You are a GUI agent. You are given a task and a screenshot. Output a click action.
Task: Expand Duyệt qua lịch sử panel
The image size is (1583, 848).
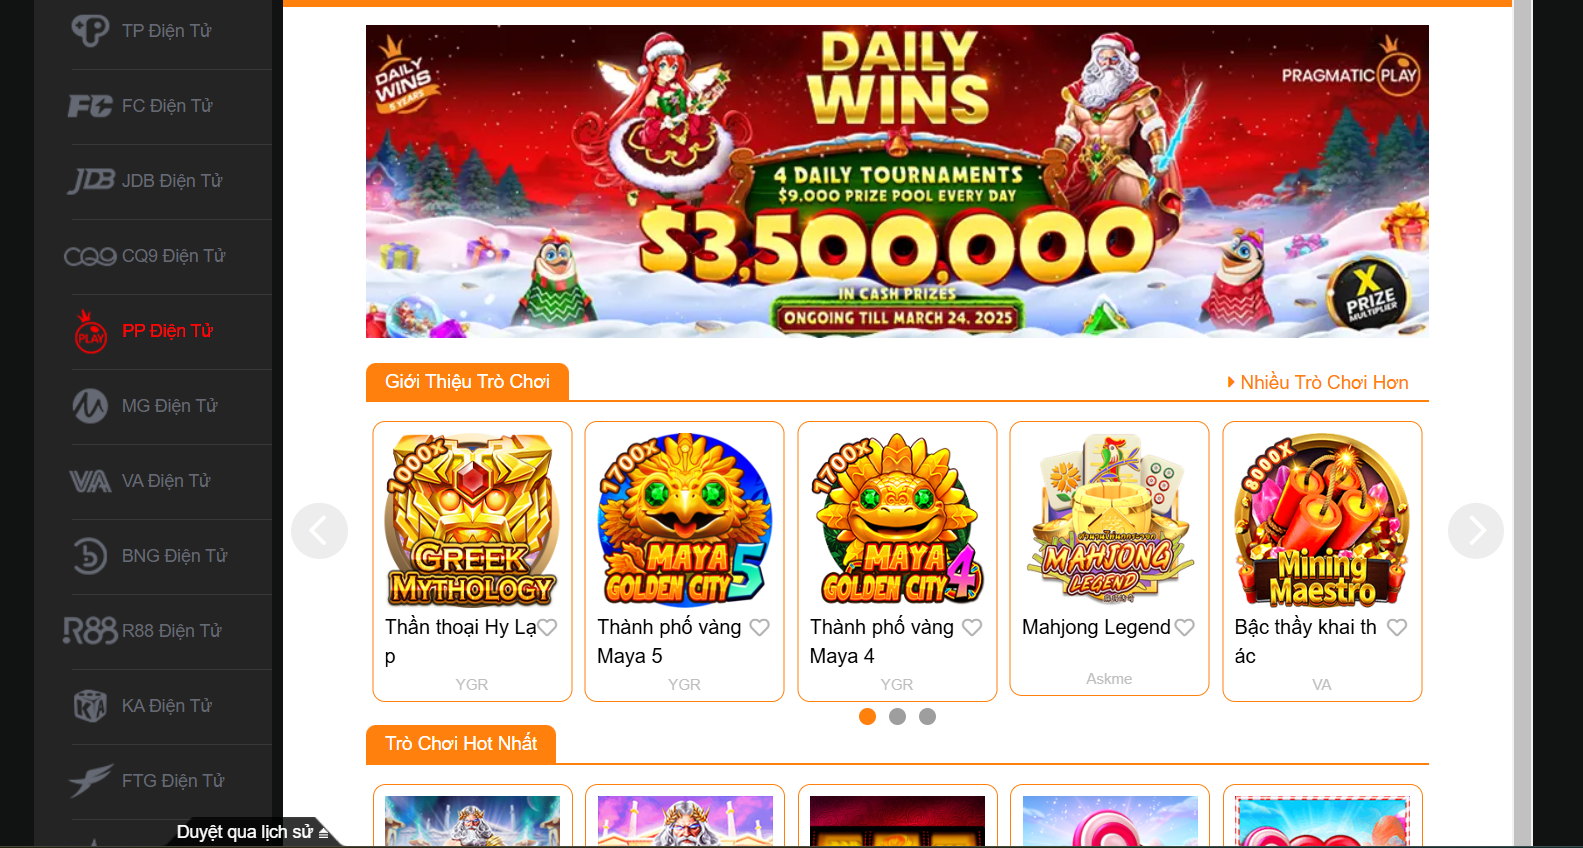(x=252, y=832)
